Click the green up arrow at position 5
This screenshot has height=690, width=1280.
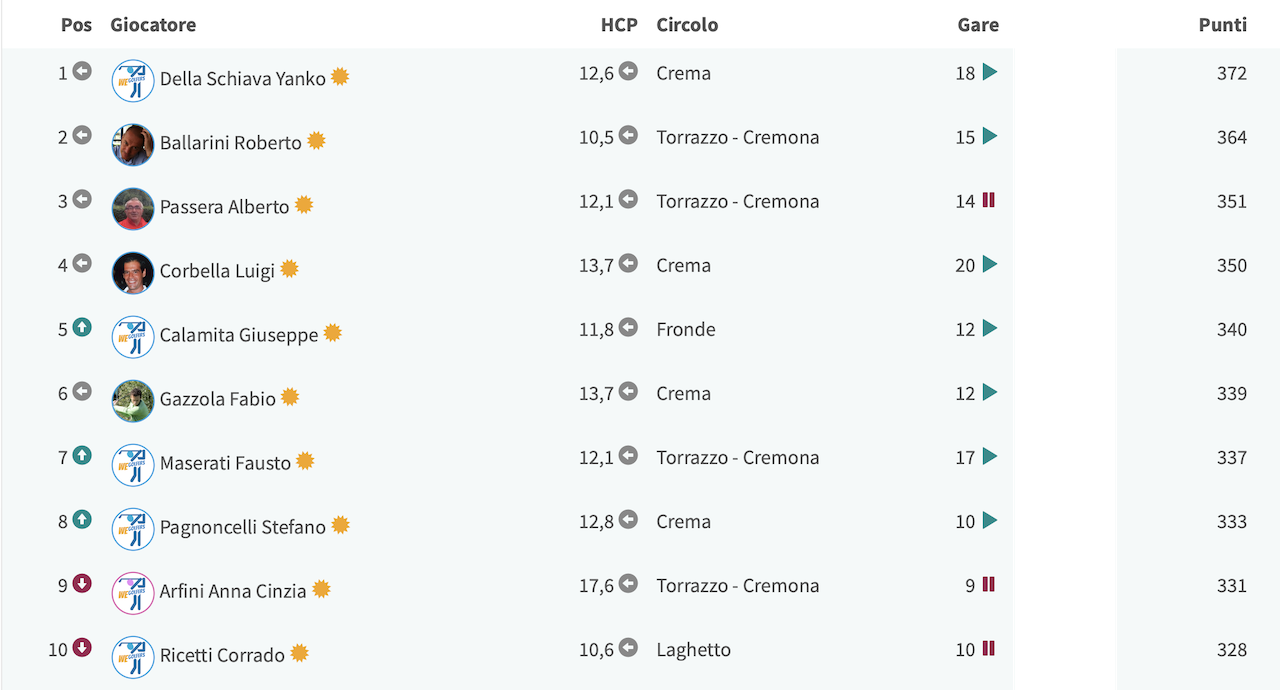(82, 327)
